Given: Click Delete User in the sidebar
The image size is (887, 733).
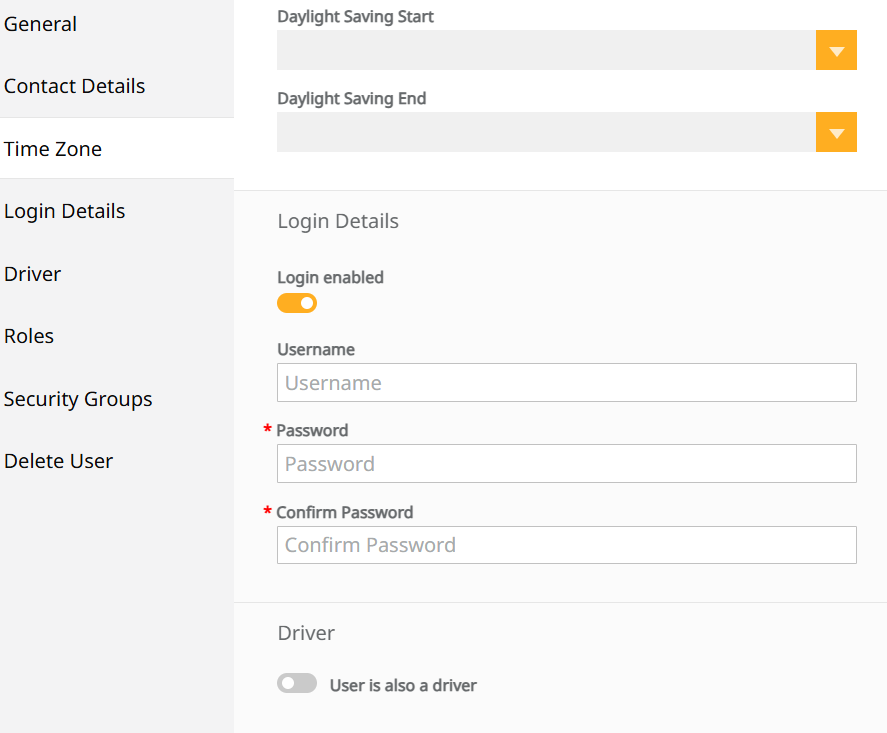Looking at the screenshot, I should coord(58,462).
